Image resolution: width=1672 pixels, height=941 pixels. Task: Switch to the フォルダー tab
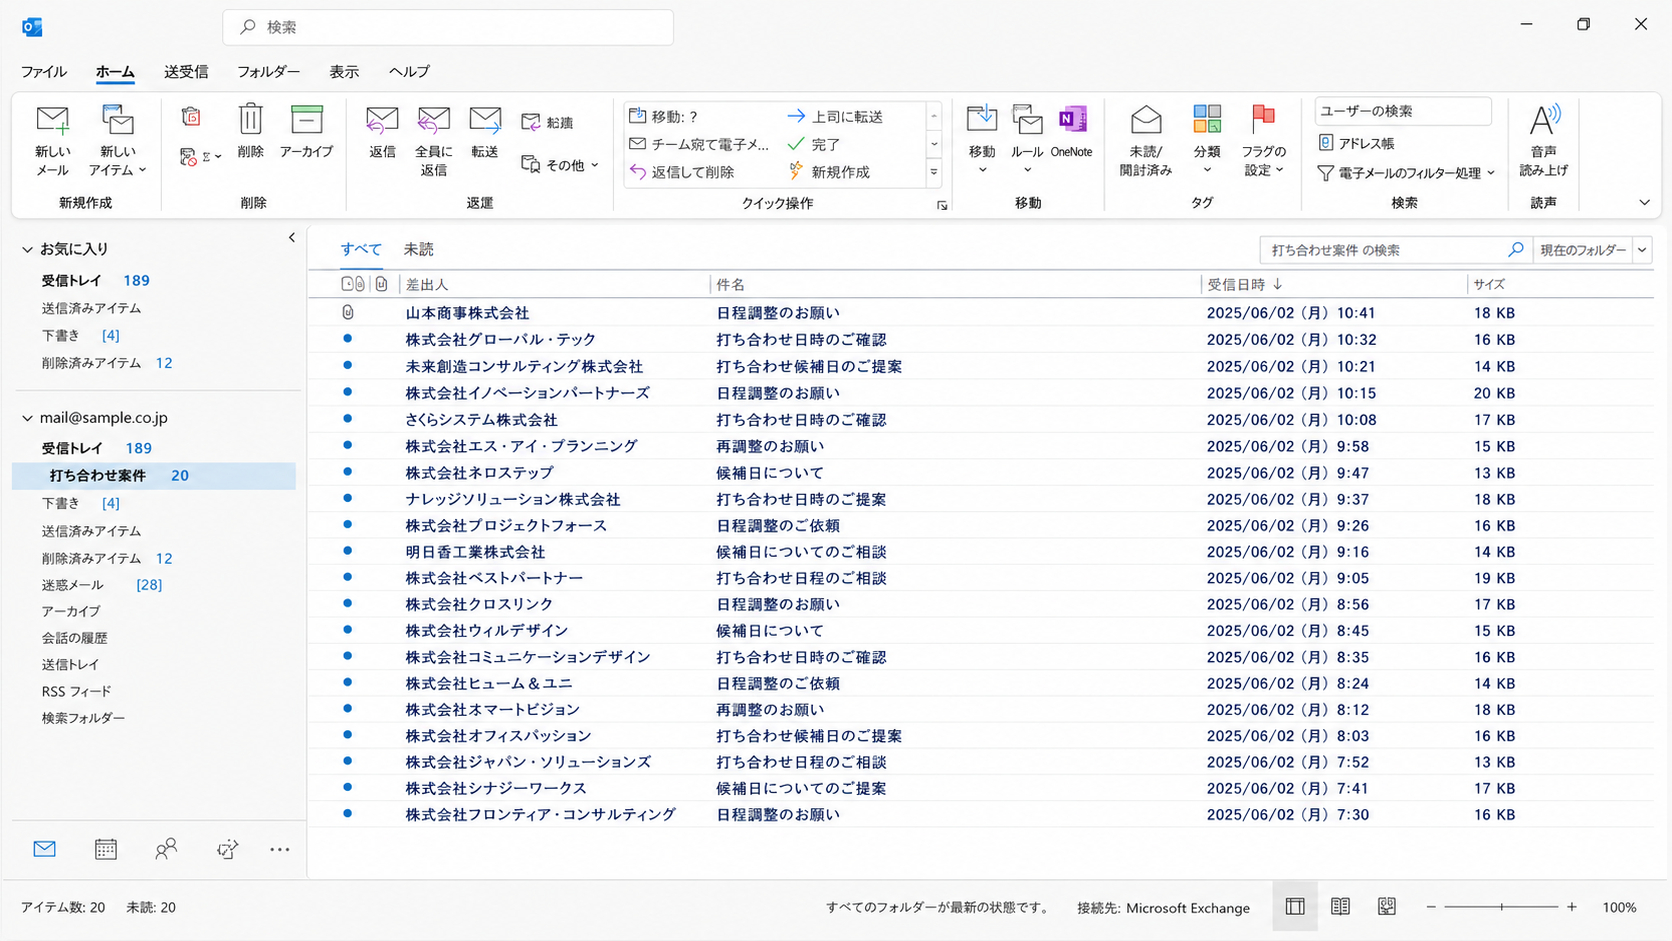click(268, 72)
